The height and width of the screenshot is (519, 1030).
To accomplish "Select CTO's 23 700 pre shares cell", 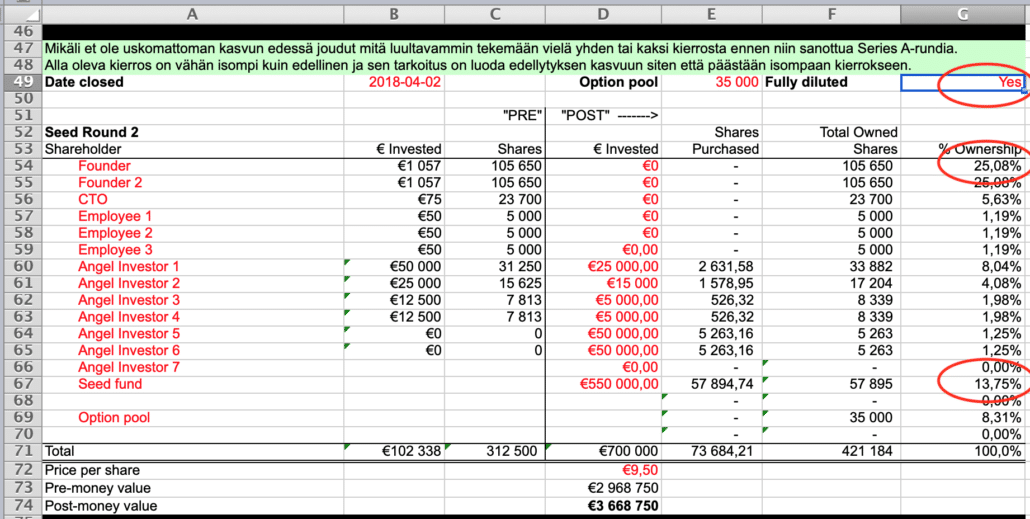I will click(x=495, y=200).
